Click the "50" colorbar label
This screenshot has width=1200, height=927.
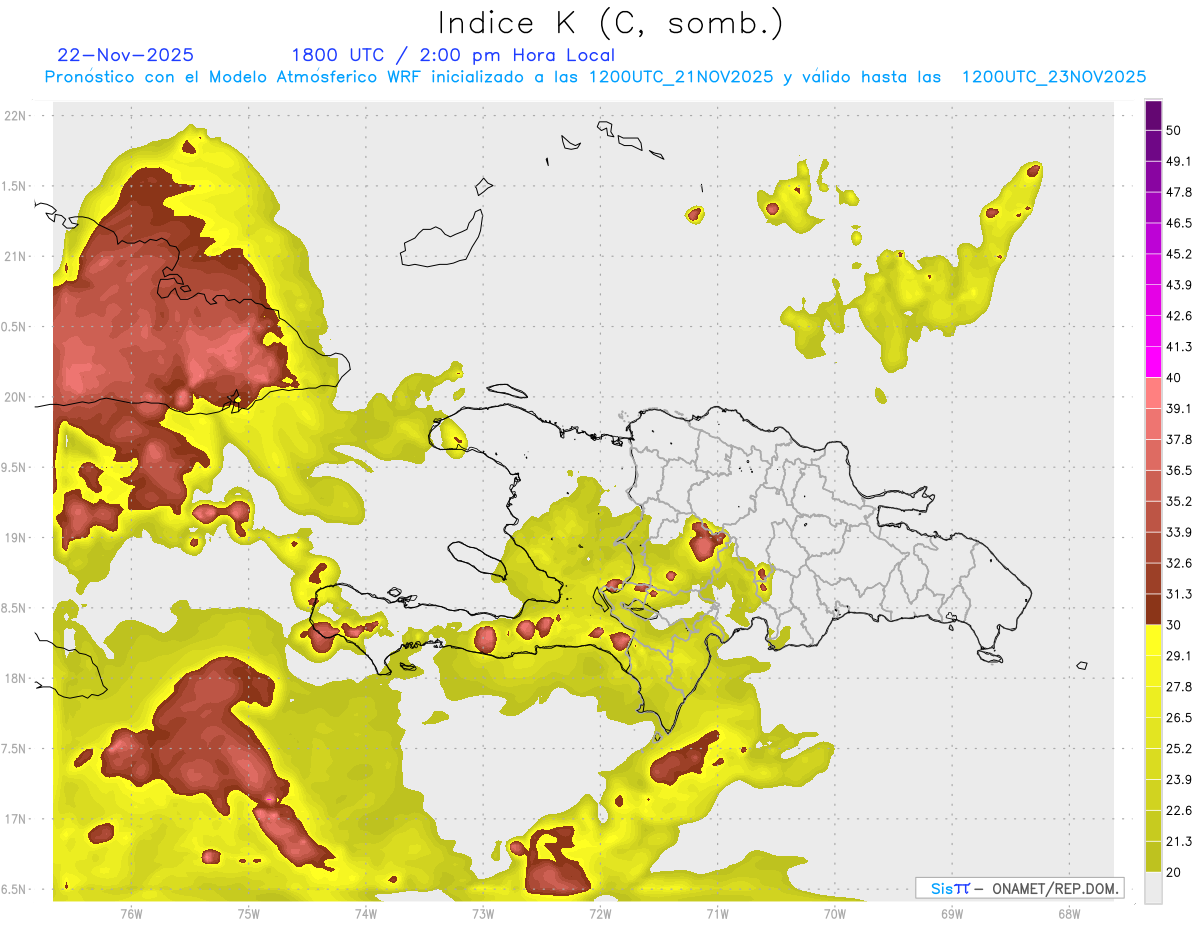coord(1174,130)
